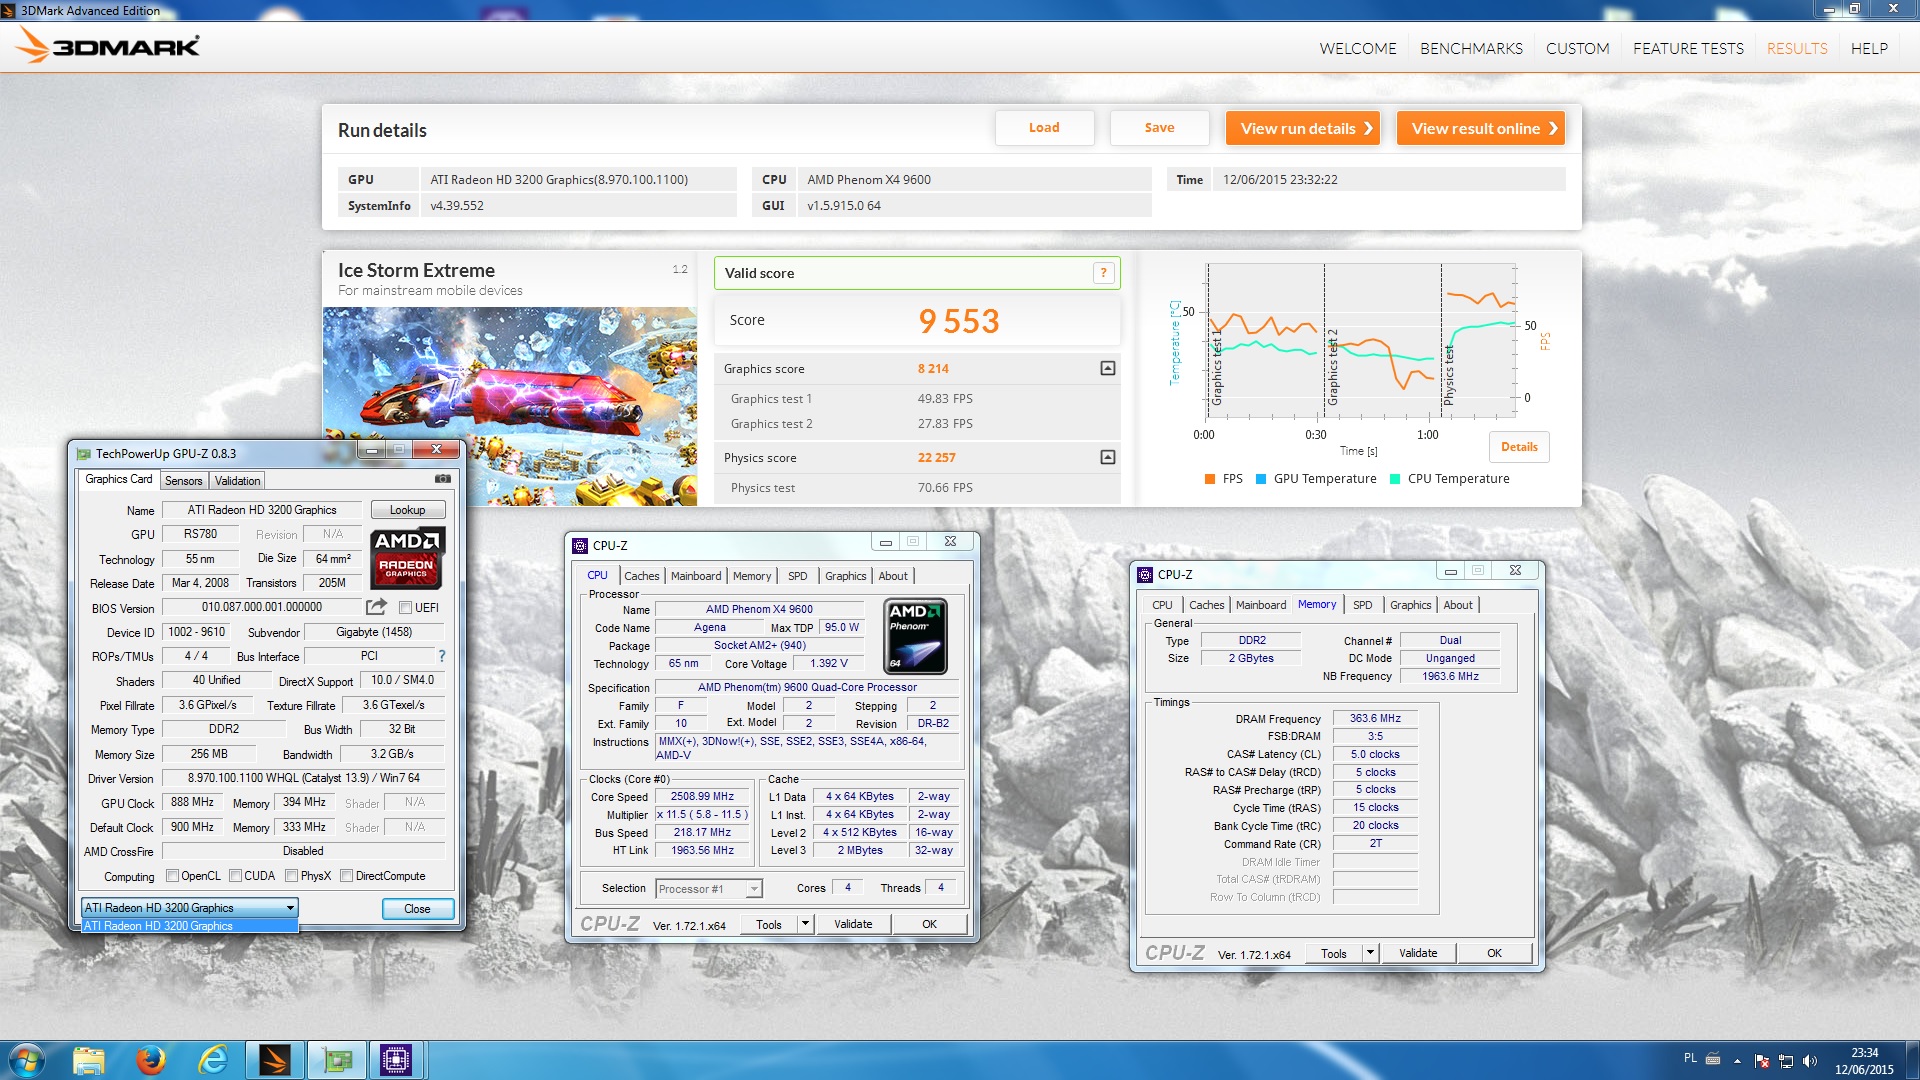This screenshot has height=1080, width=1920.
Task: Open SPD tab in CPU-Z Memory window
Action: 1362,605
